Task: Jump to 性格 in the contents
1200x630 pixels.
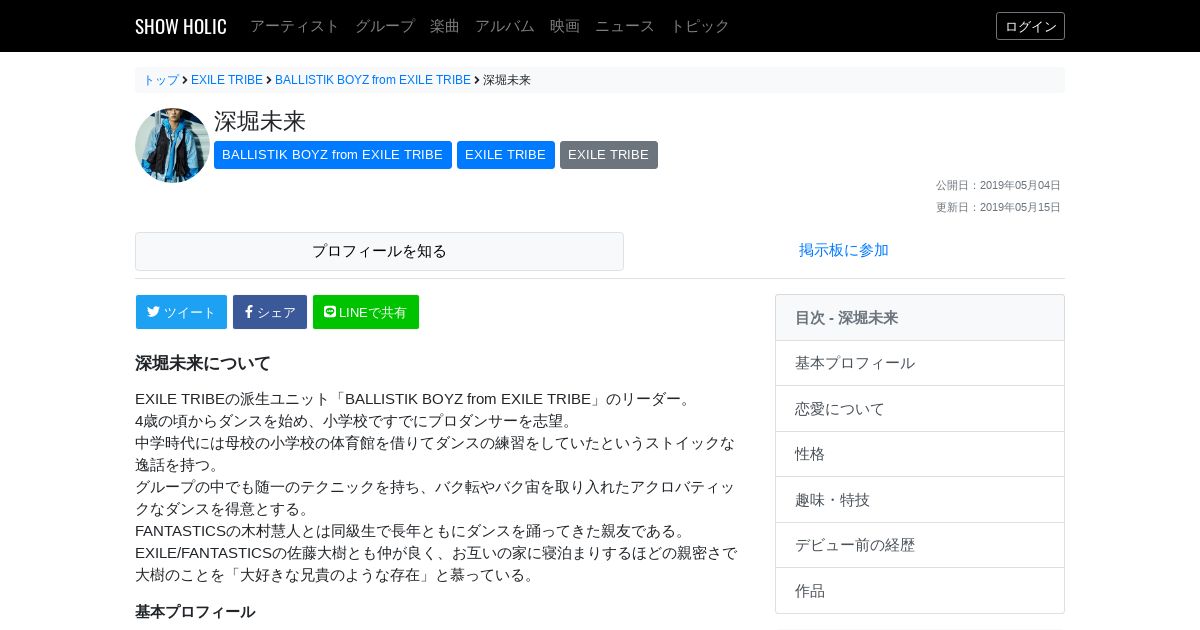Action: (920, 454)
